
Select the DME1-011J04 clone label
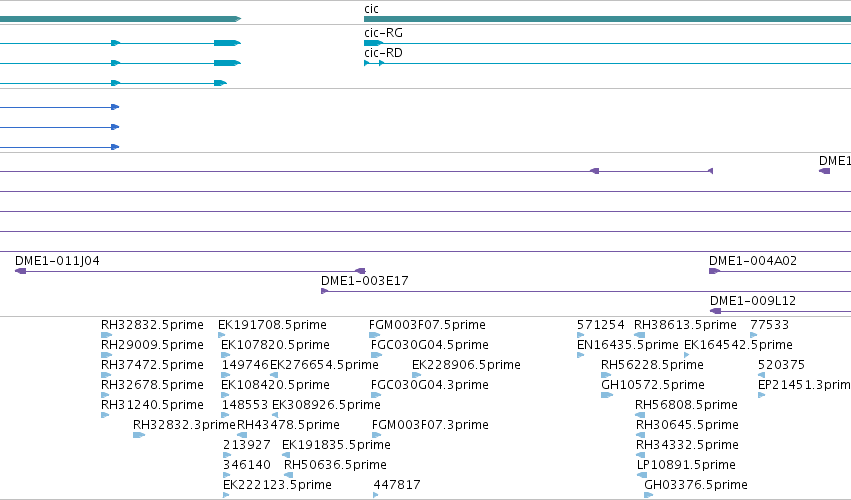[57, 261]
